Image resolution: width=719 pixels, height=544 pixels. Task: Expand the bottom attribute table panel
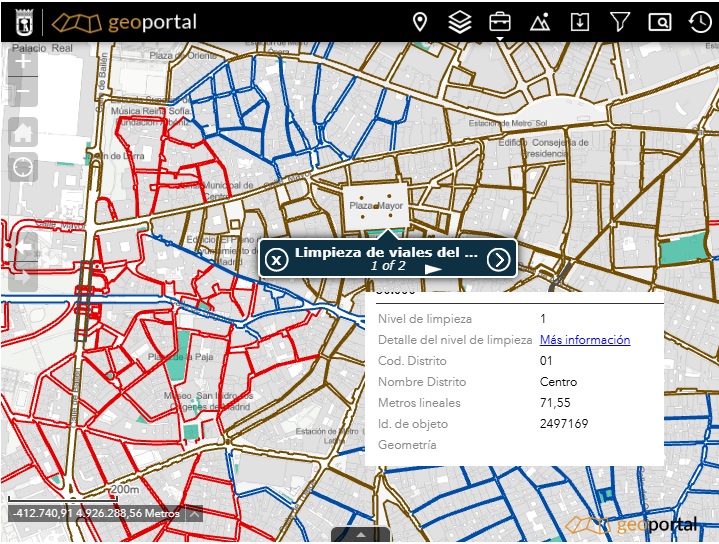pos(361,535)
